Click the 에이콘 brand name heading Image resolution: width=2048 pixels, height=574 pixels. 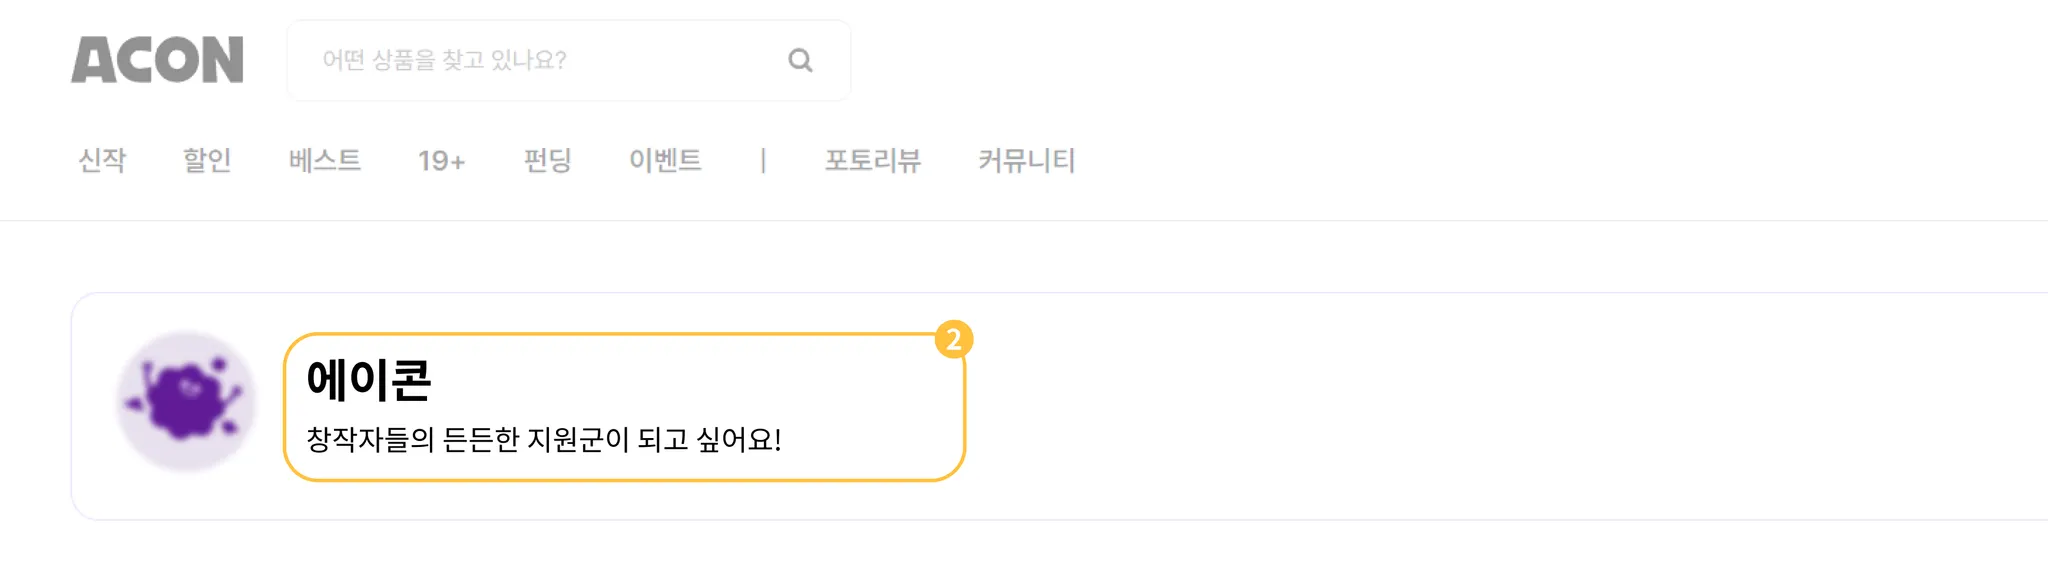368,380
